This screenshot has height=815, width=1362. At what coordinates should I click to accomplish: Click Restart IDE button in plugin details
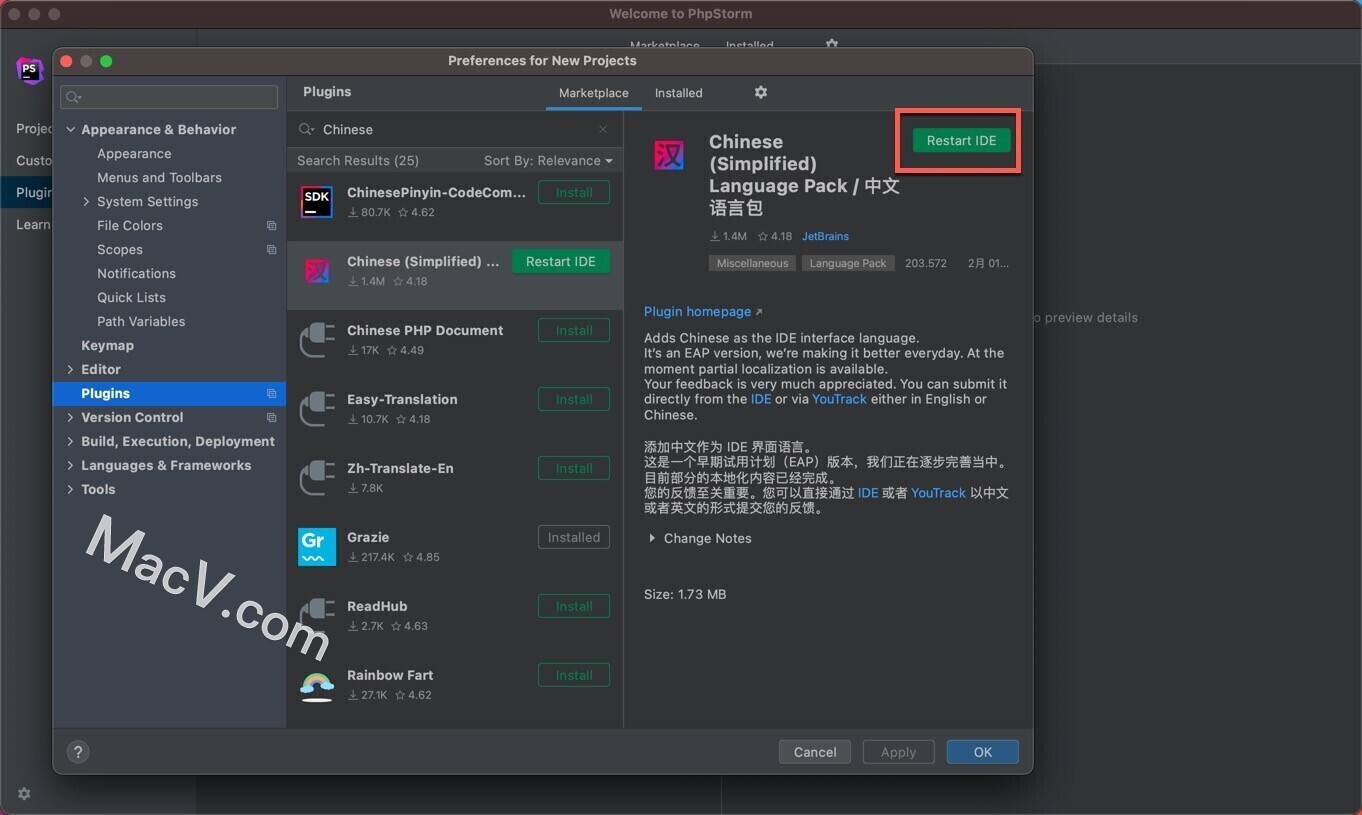click(961, 141)
